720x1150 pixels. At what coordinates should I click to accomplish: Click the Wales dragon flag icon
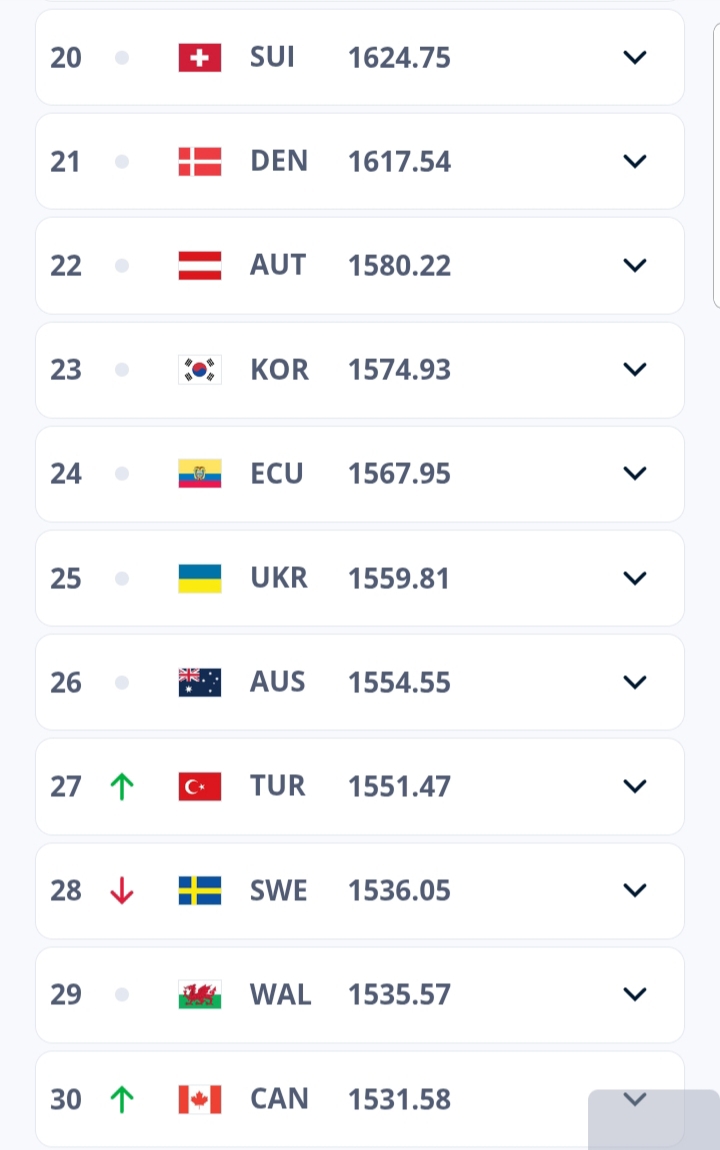200,995
